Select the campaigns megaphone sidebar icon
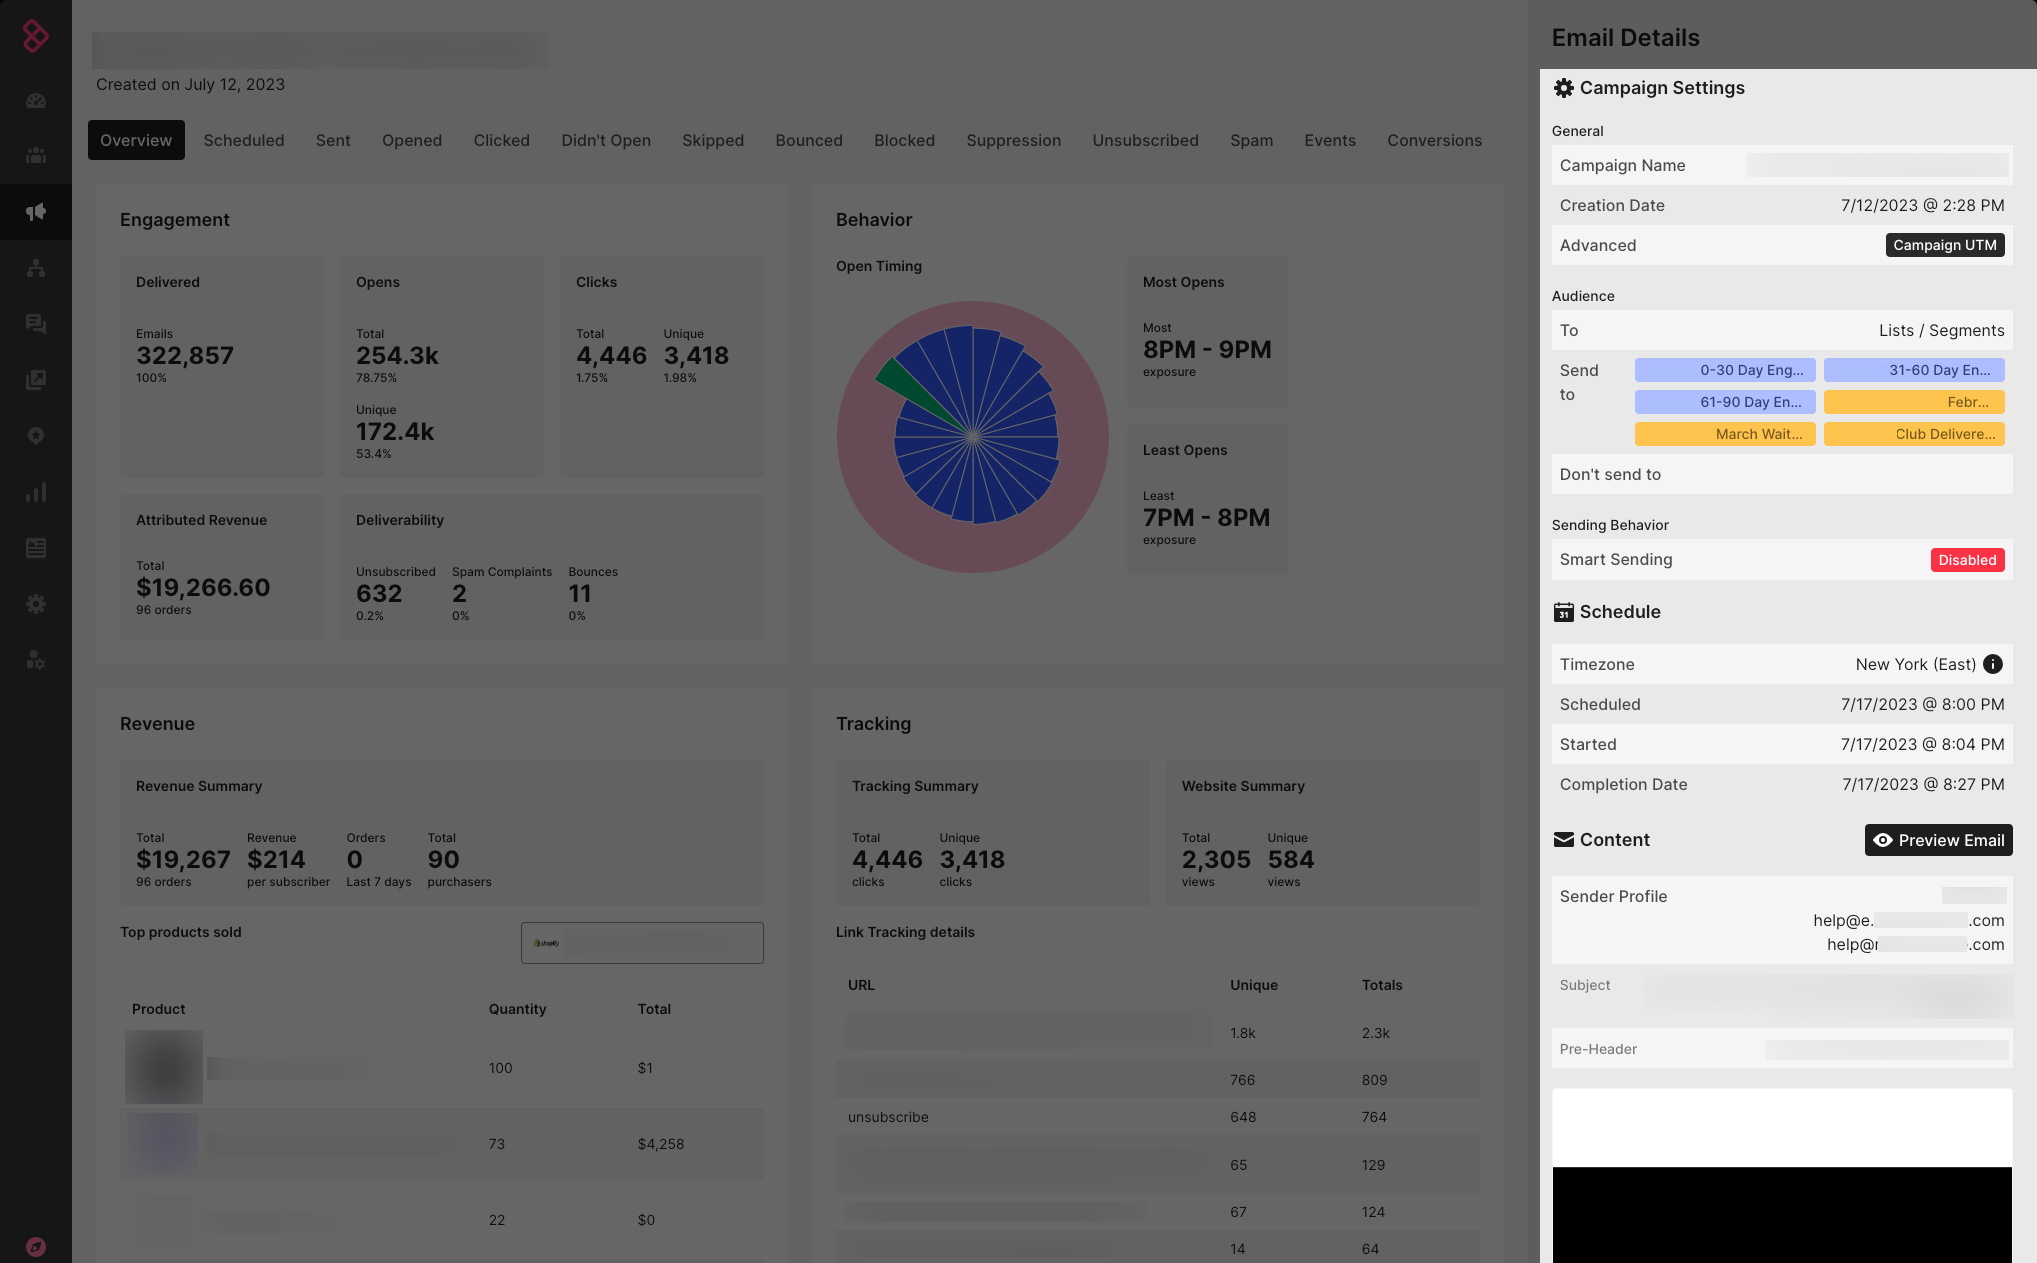Screen dimensions: 2037x1263 (36, 211)
